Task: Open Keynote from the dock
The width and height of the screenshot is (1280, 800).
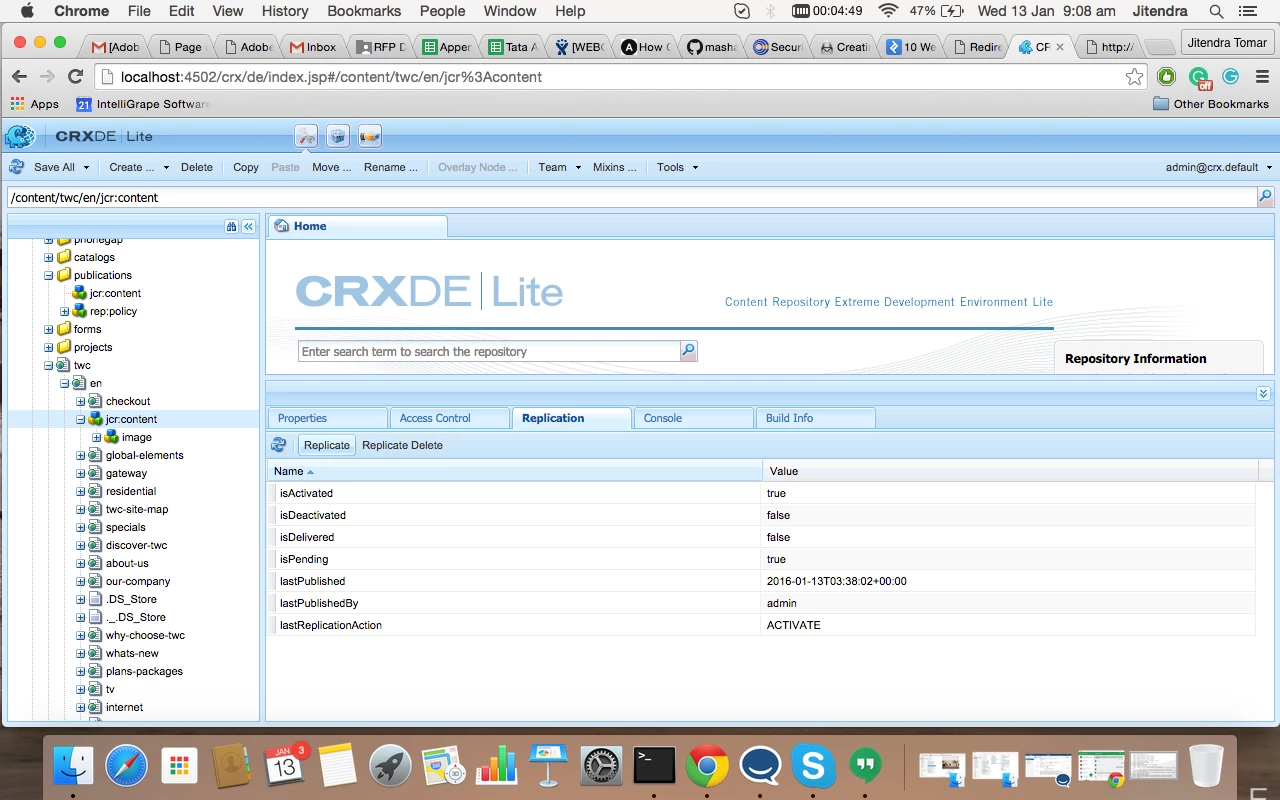Action: coord(548,767)
